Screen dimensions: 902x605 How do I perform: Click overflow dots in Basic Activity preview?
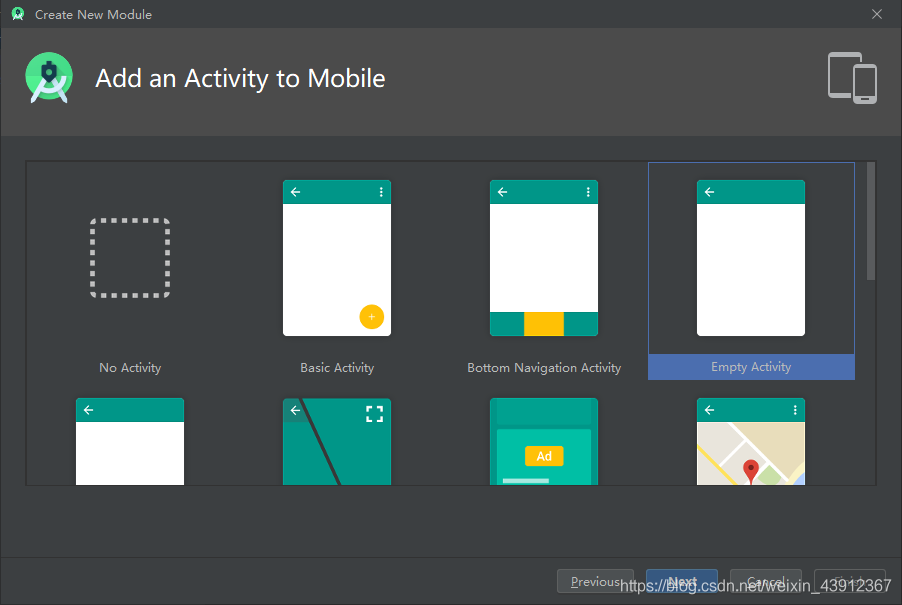point(381,192)
